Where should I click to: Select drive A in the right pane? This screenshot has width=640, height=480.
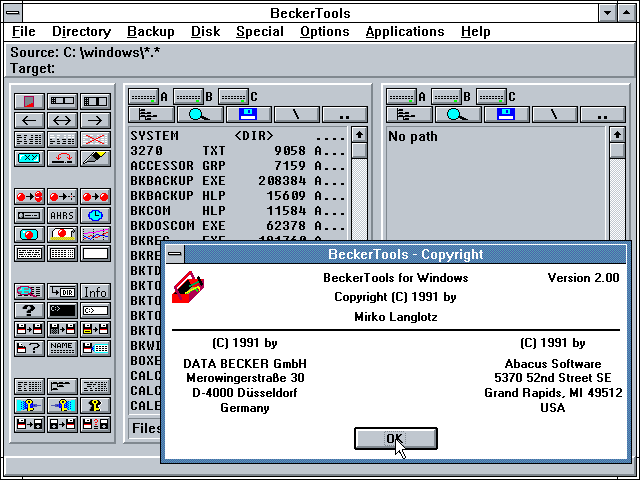point(401,97)
